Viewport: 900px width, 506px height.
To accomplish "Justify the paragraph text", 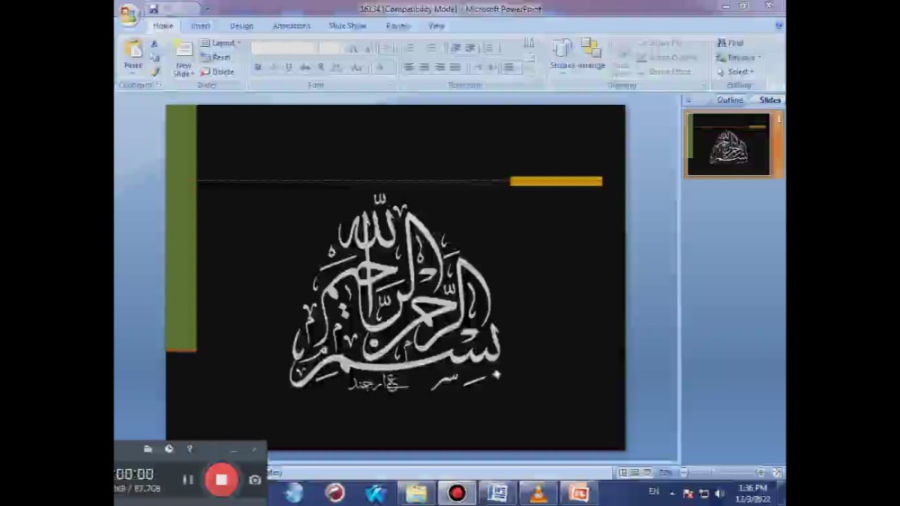I will coord(456,68).
